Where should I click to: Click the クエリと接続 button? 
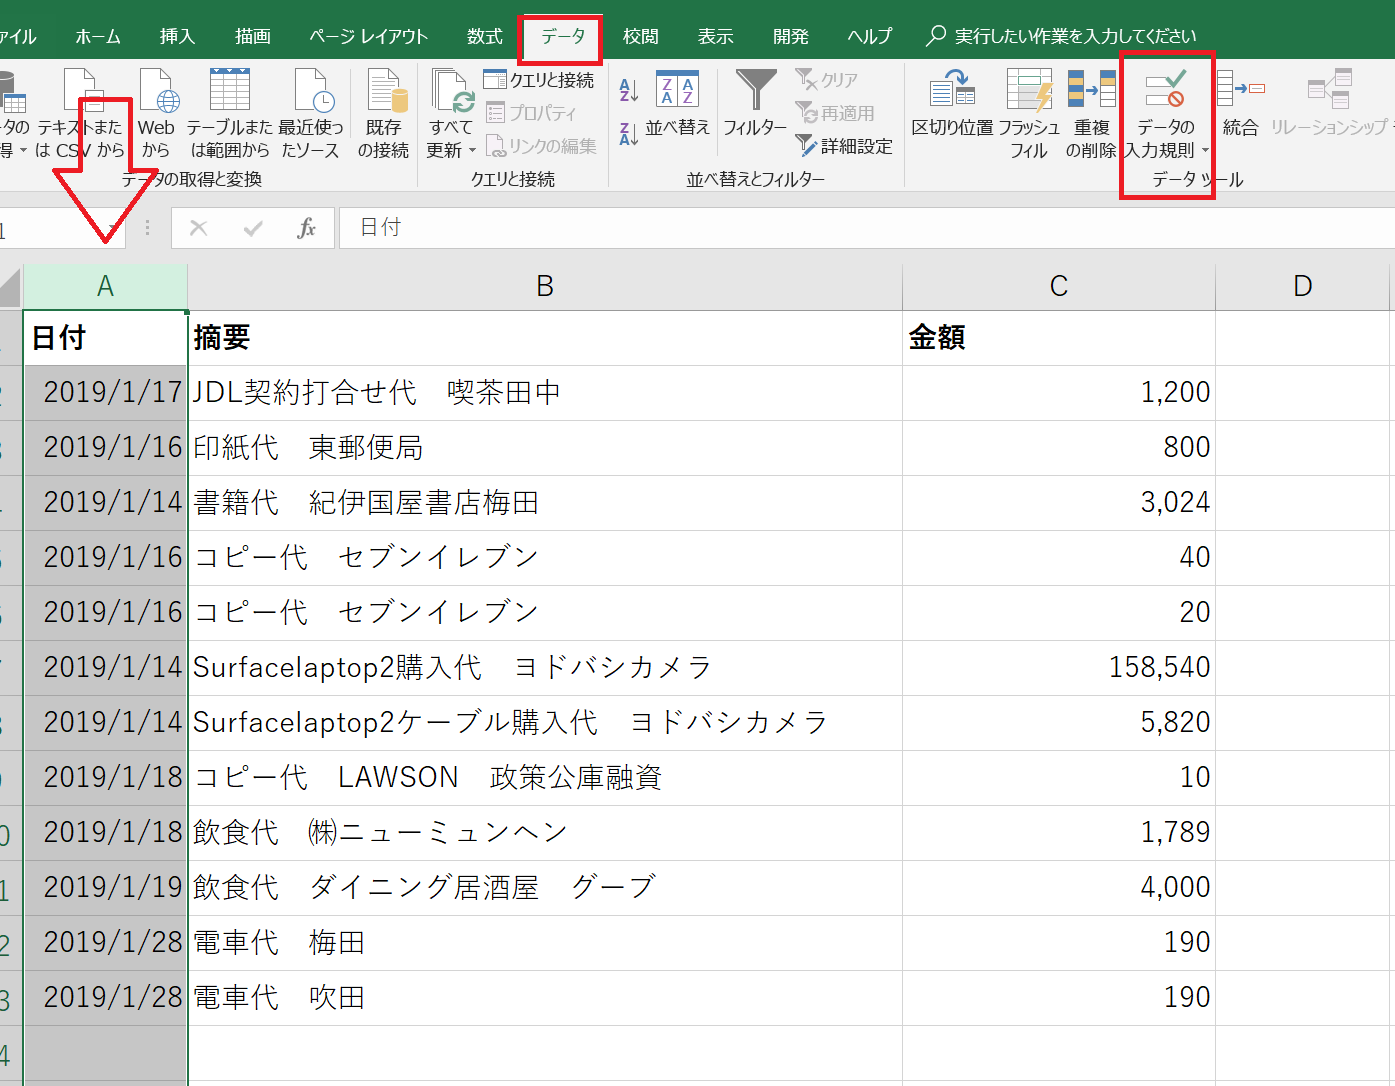click(539, 80)
